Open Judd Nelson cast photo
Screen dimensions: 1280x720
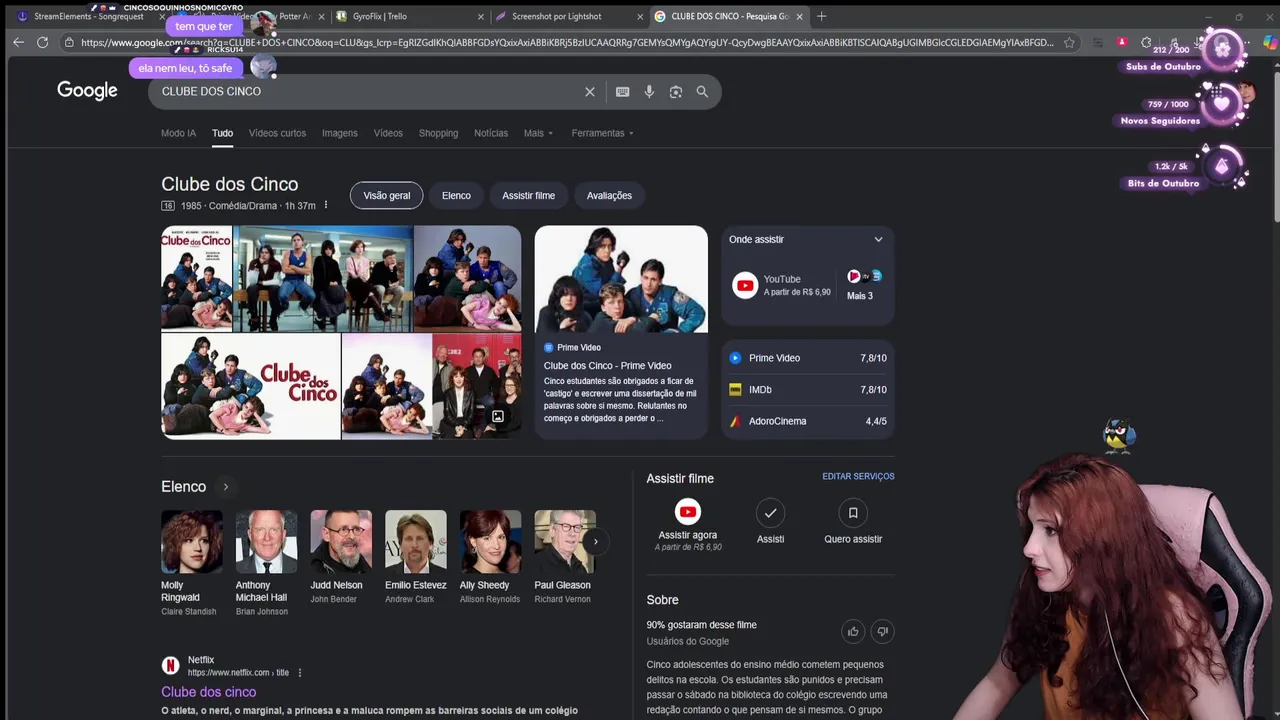[x=341, y=541]
